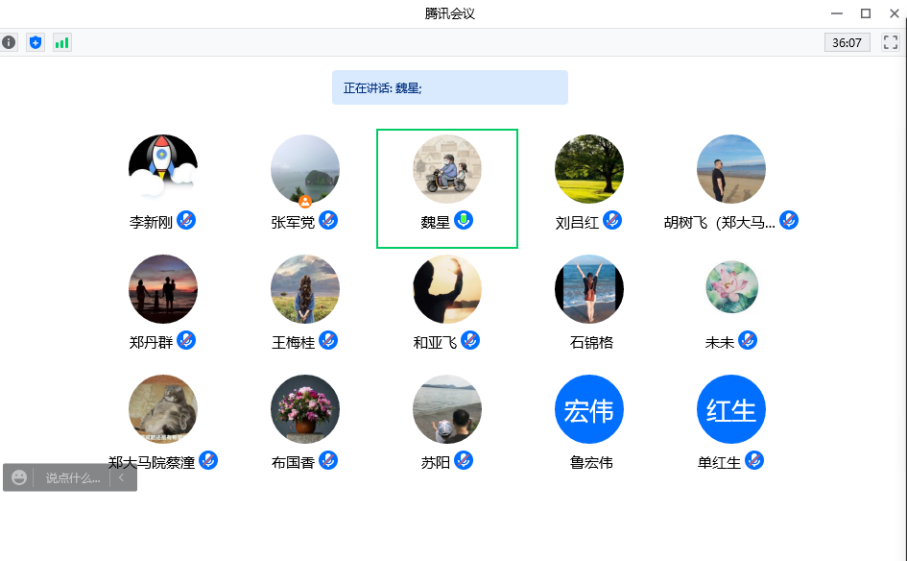Viewport: 907px width, 561px height.
Task: Click 魏星's active green microphone icon
Action: [x=463, y=220]
